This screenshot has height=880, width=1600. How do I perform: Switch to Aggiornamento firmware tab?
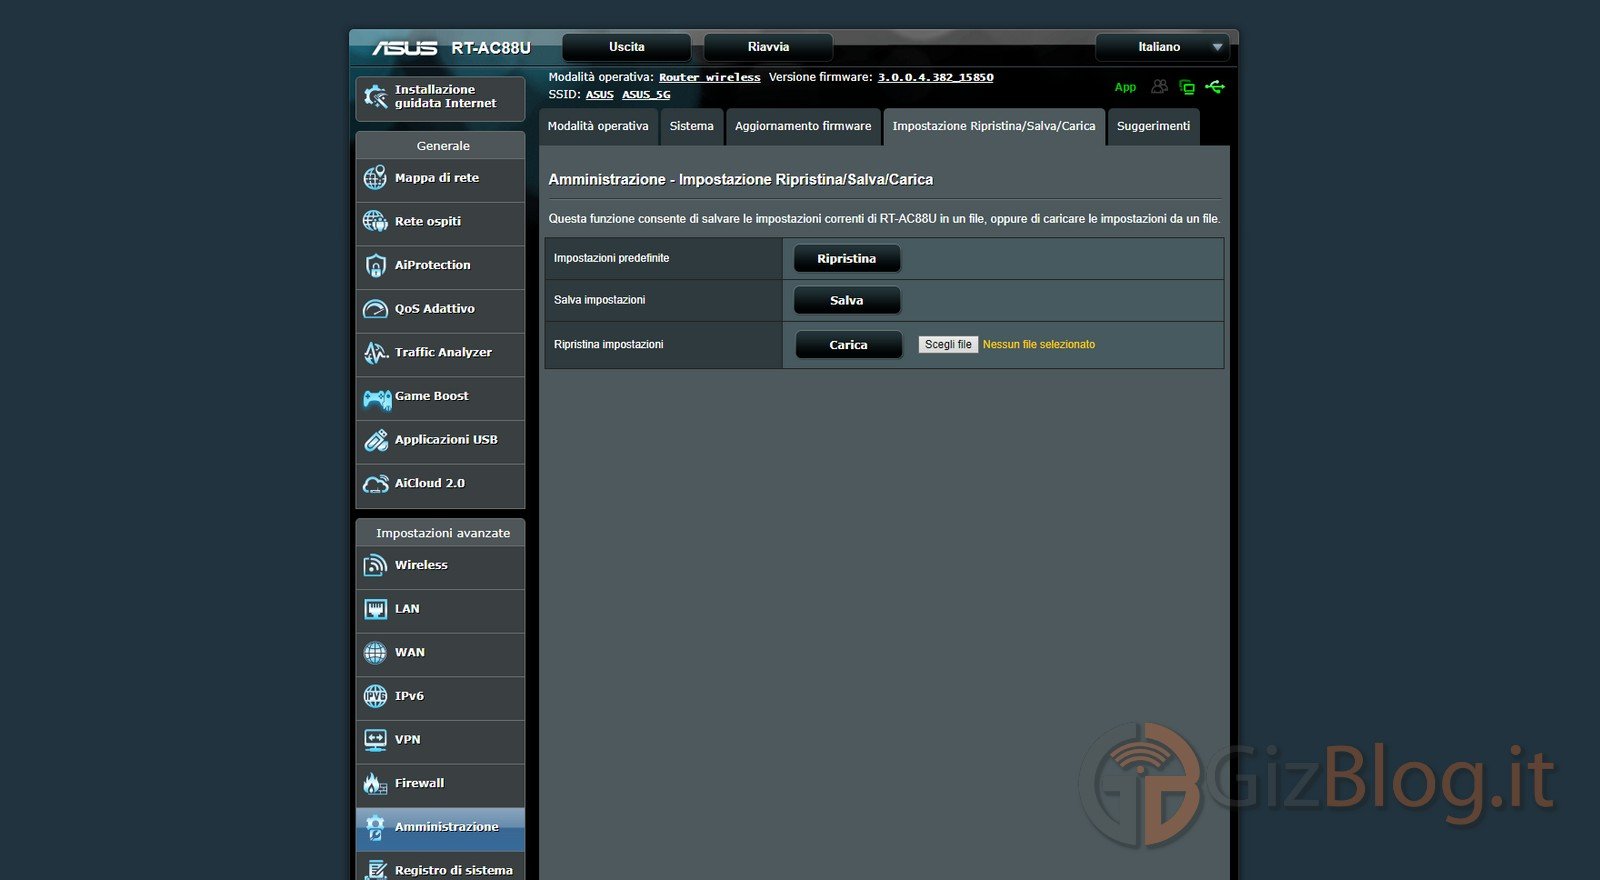(803, 126)
